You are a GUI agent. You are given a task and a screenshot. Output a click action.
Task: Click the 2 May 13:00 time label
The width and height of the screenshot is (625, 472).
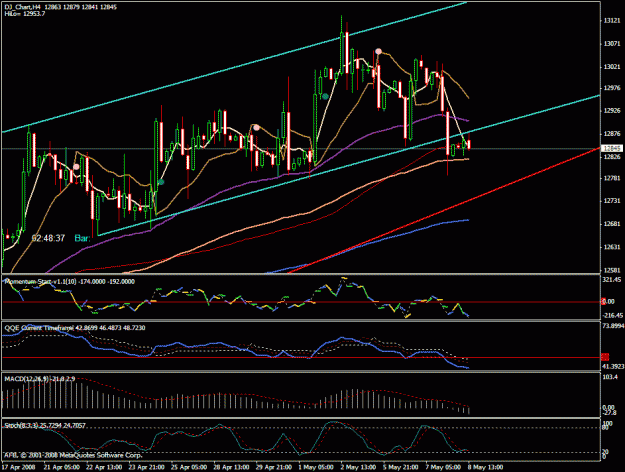click(358, 467)
